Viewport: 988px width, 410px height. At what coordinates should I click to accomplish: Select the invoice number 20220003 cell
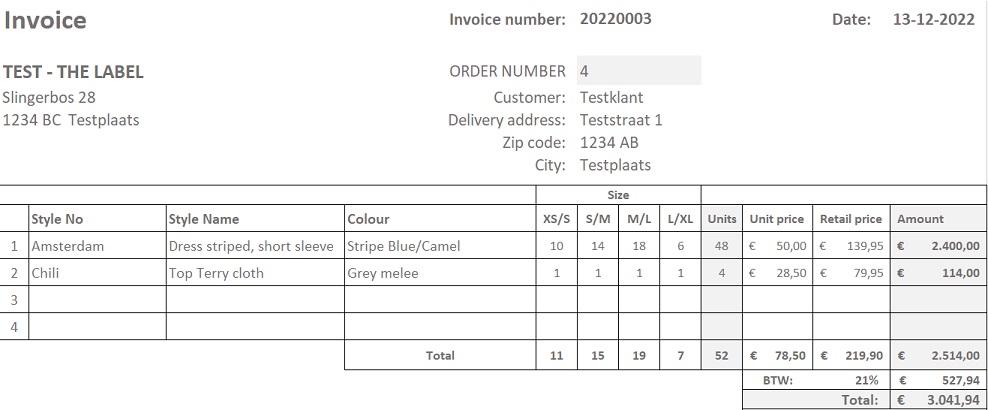[x=616, y=19]
